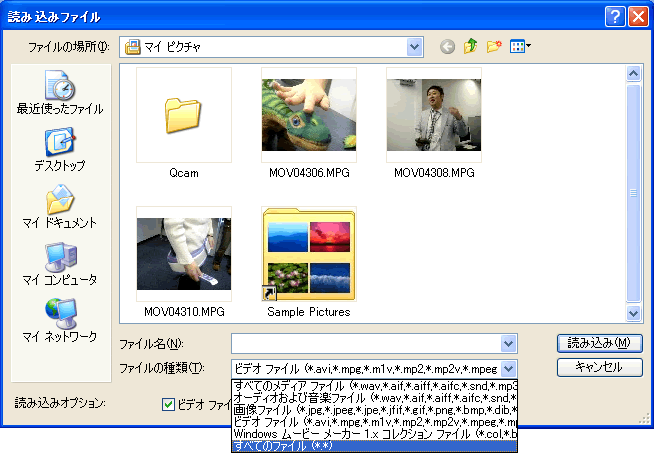Screen dimensions: 654x454
Task: Select マイ コンピュータ in the places bar
Action: [x=60, y=262]
